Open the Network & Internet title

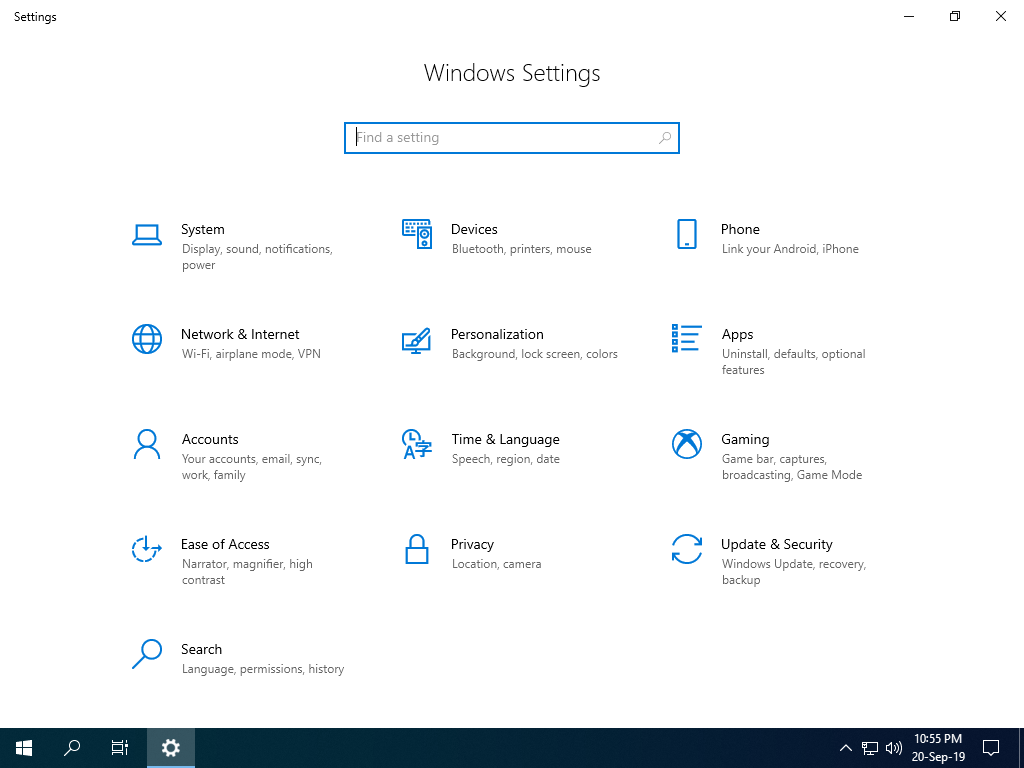click(x=240, y=334)
